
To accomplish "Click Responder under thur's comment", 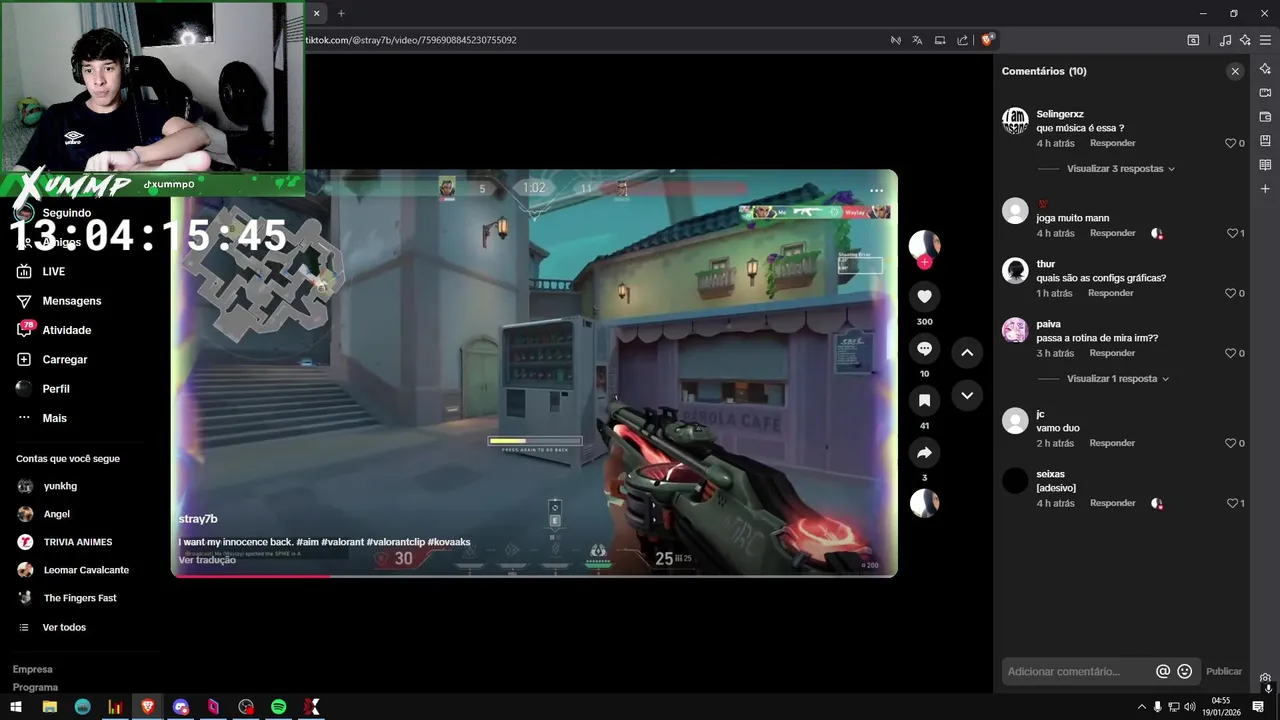I will [x=1110, y=293].
